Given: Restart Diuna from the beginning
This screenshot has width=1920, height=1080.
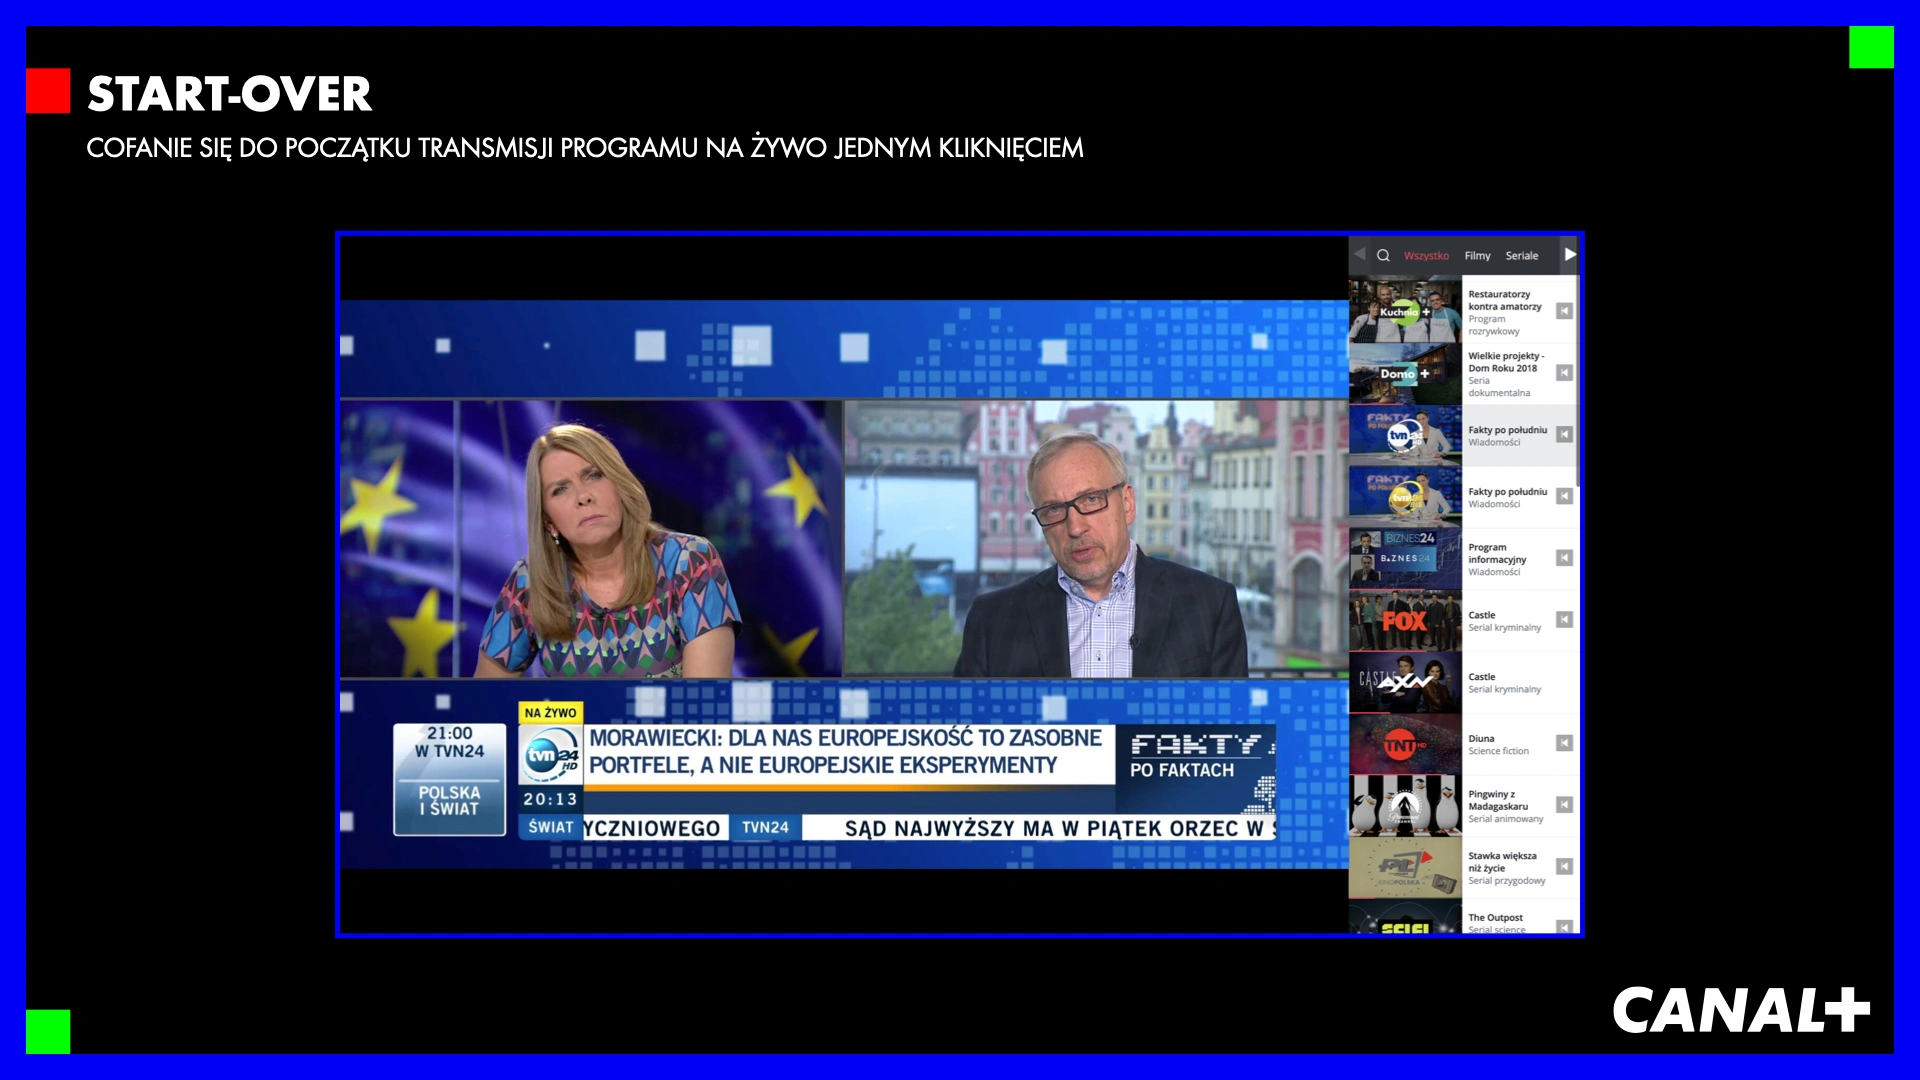Looking at the screenshot, I should [x=1564, y=743].
